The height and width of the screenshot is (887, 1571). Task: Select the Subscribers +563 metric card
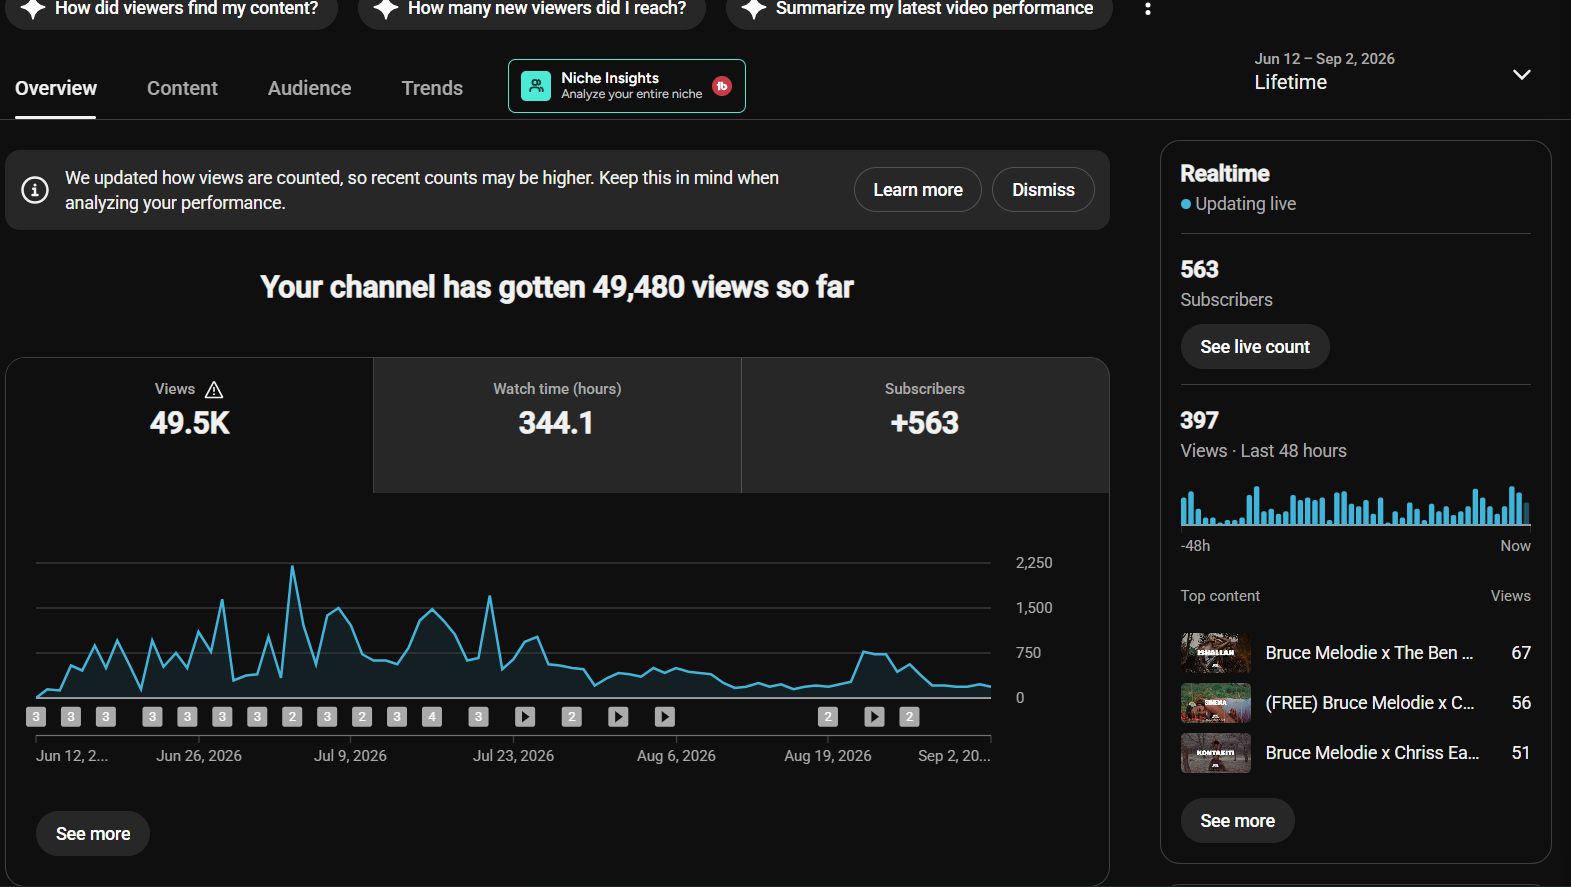pyautogui.click(x=925, y=425)
